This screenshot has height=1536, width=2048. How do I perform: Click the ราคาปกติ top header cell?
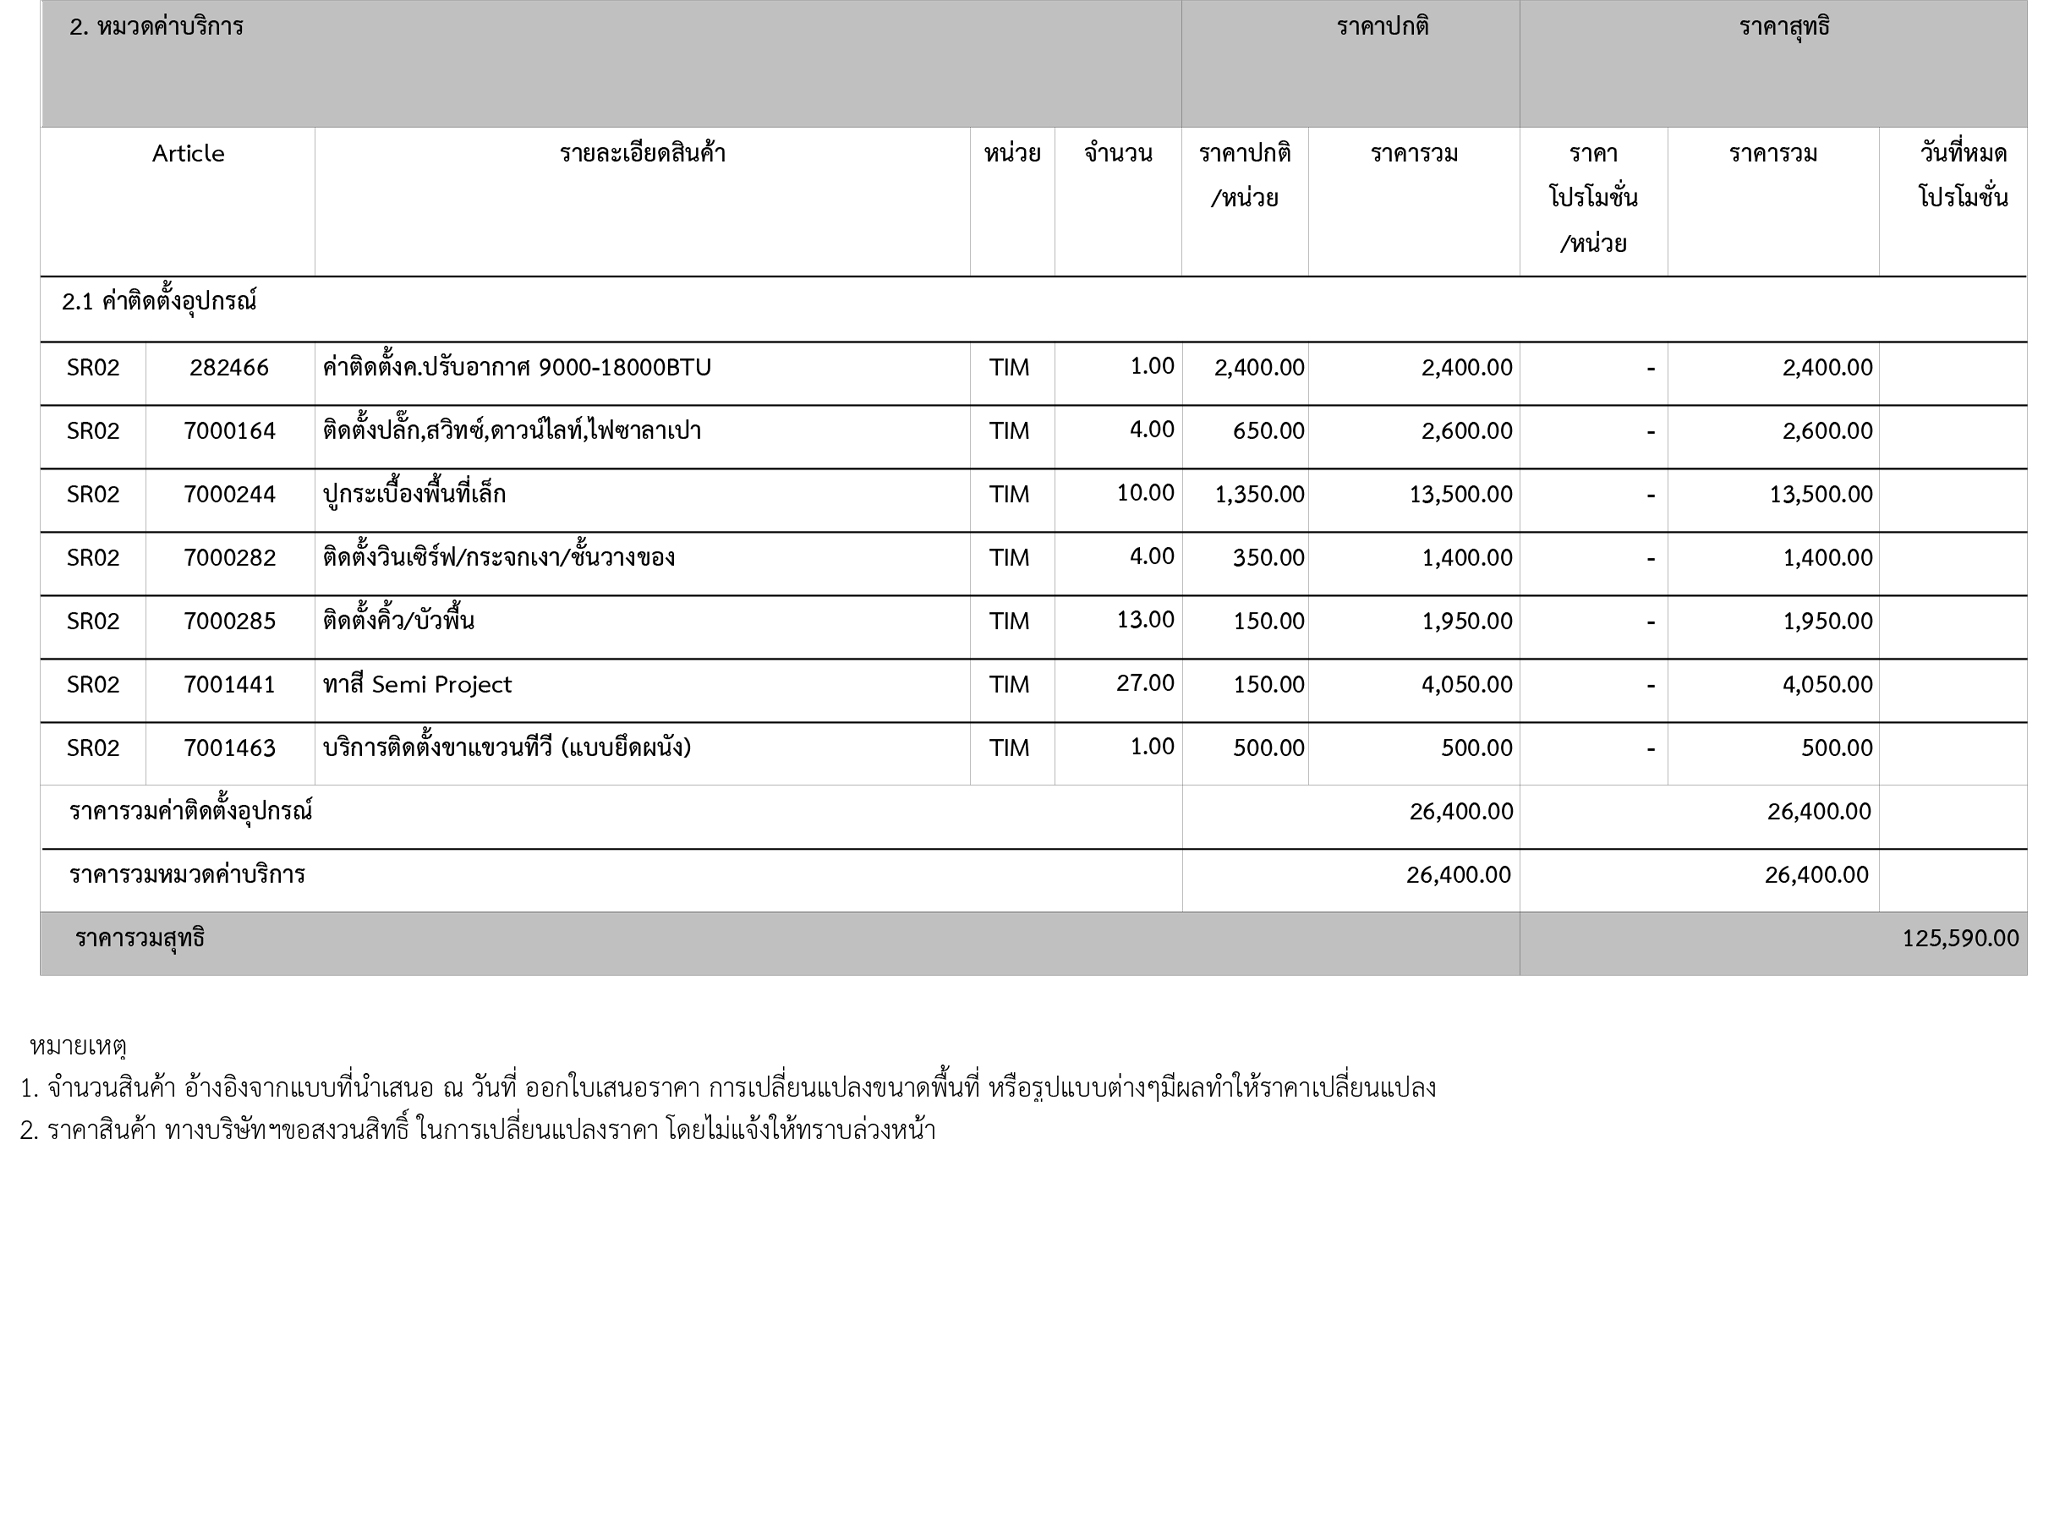click(x=1382, y=28)
